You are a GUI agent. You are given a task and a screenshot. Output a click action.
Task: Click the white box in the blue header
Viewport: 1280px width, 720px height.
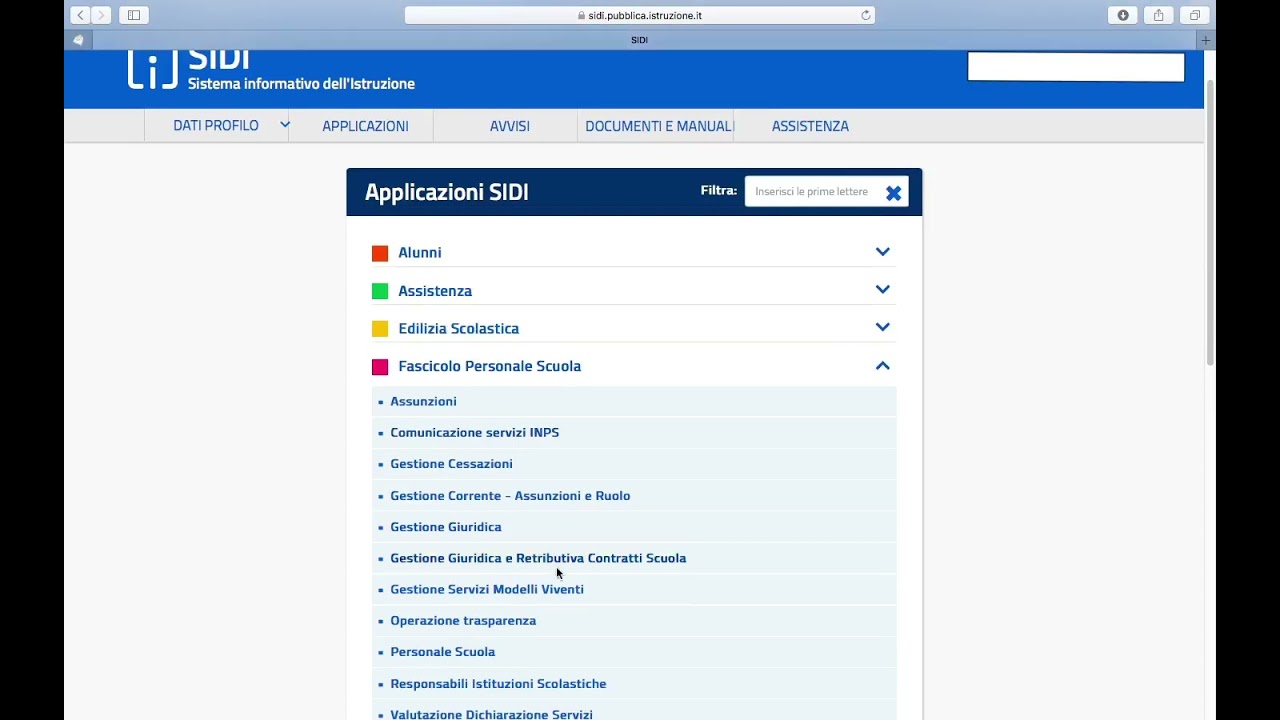(1076, 67)
